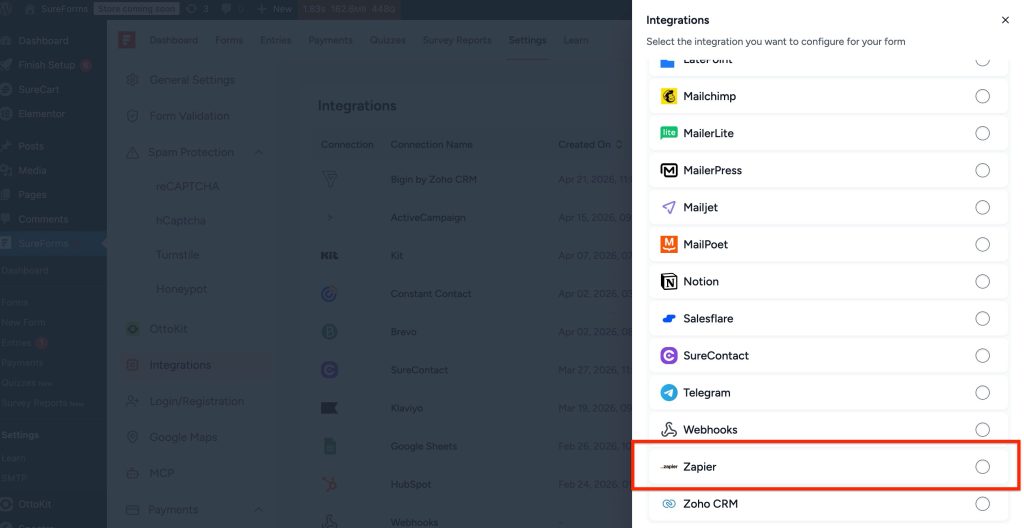This screenshot has width=1024, height=528.
Task: Click the MailerPress logo icon
Action: (669, 171)
